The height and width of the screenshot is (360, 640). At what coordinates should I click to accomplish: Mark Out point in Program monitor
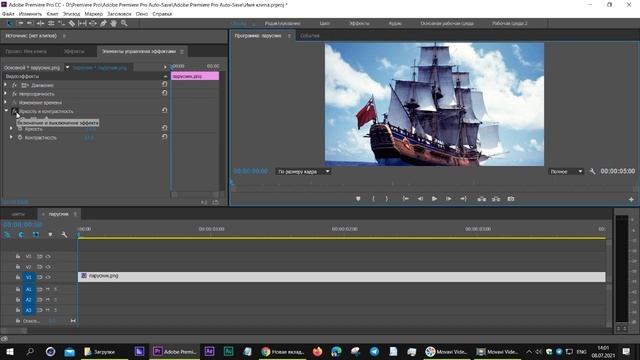(387, 199)
